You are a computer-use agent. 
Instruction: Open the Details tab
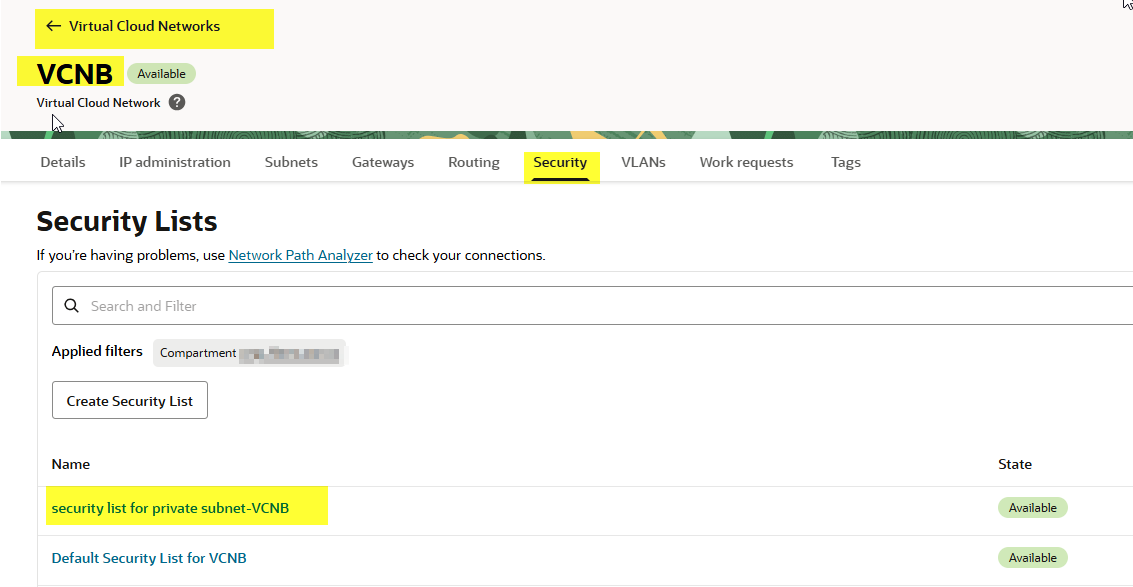(x=63, y=162)
